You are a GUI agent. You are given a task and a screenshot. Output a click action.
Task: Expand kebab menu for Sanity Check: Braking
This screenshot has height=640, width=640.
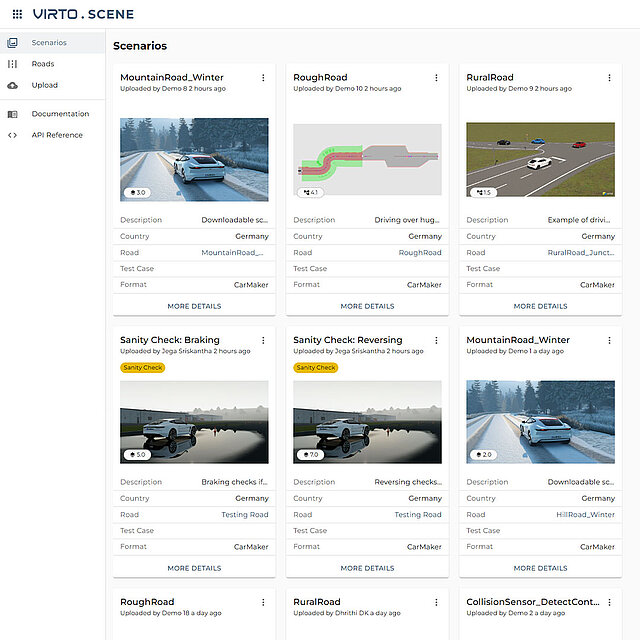point(263,340)
